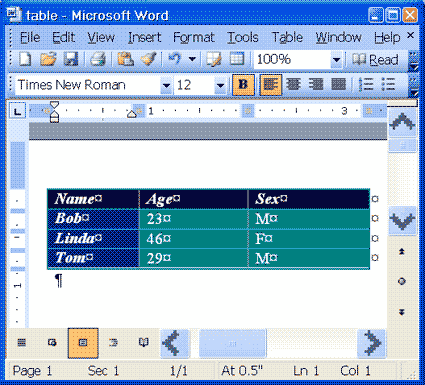The height and width of the screenshot is (385, 425).
Task: Switch to Normal view
Action: (x=22, y=343)
